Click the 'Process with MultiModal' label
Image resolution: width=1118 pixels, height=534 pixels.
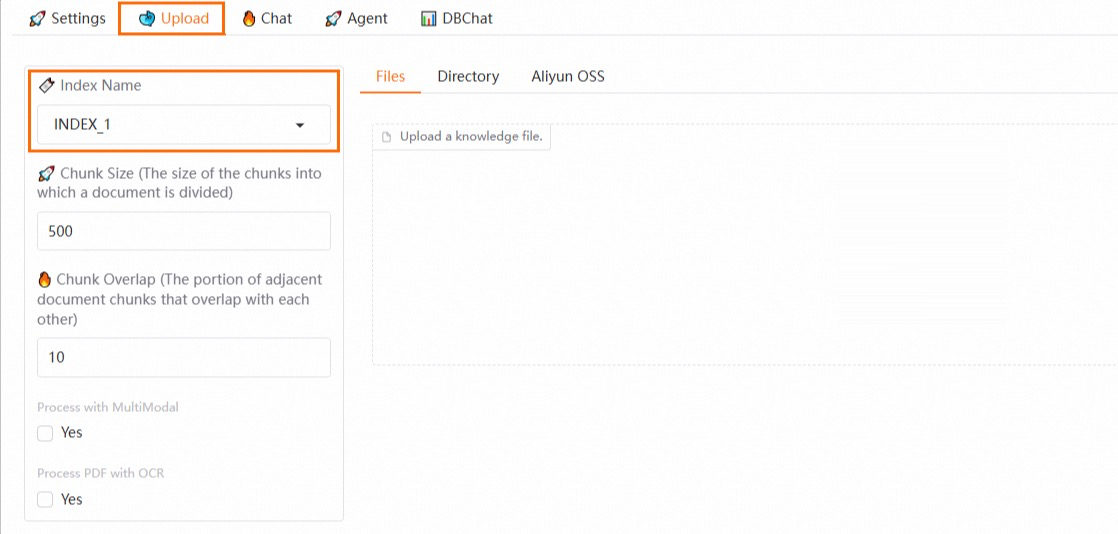pyautogui.click(x=108, y=407)
